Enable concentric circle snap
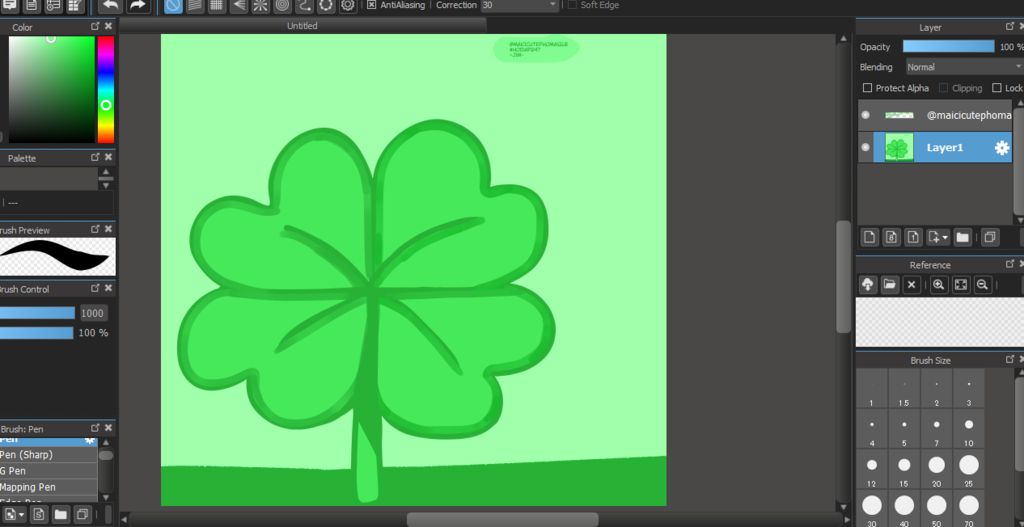The image size is (1024, 527). 282,6
